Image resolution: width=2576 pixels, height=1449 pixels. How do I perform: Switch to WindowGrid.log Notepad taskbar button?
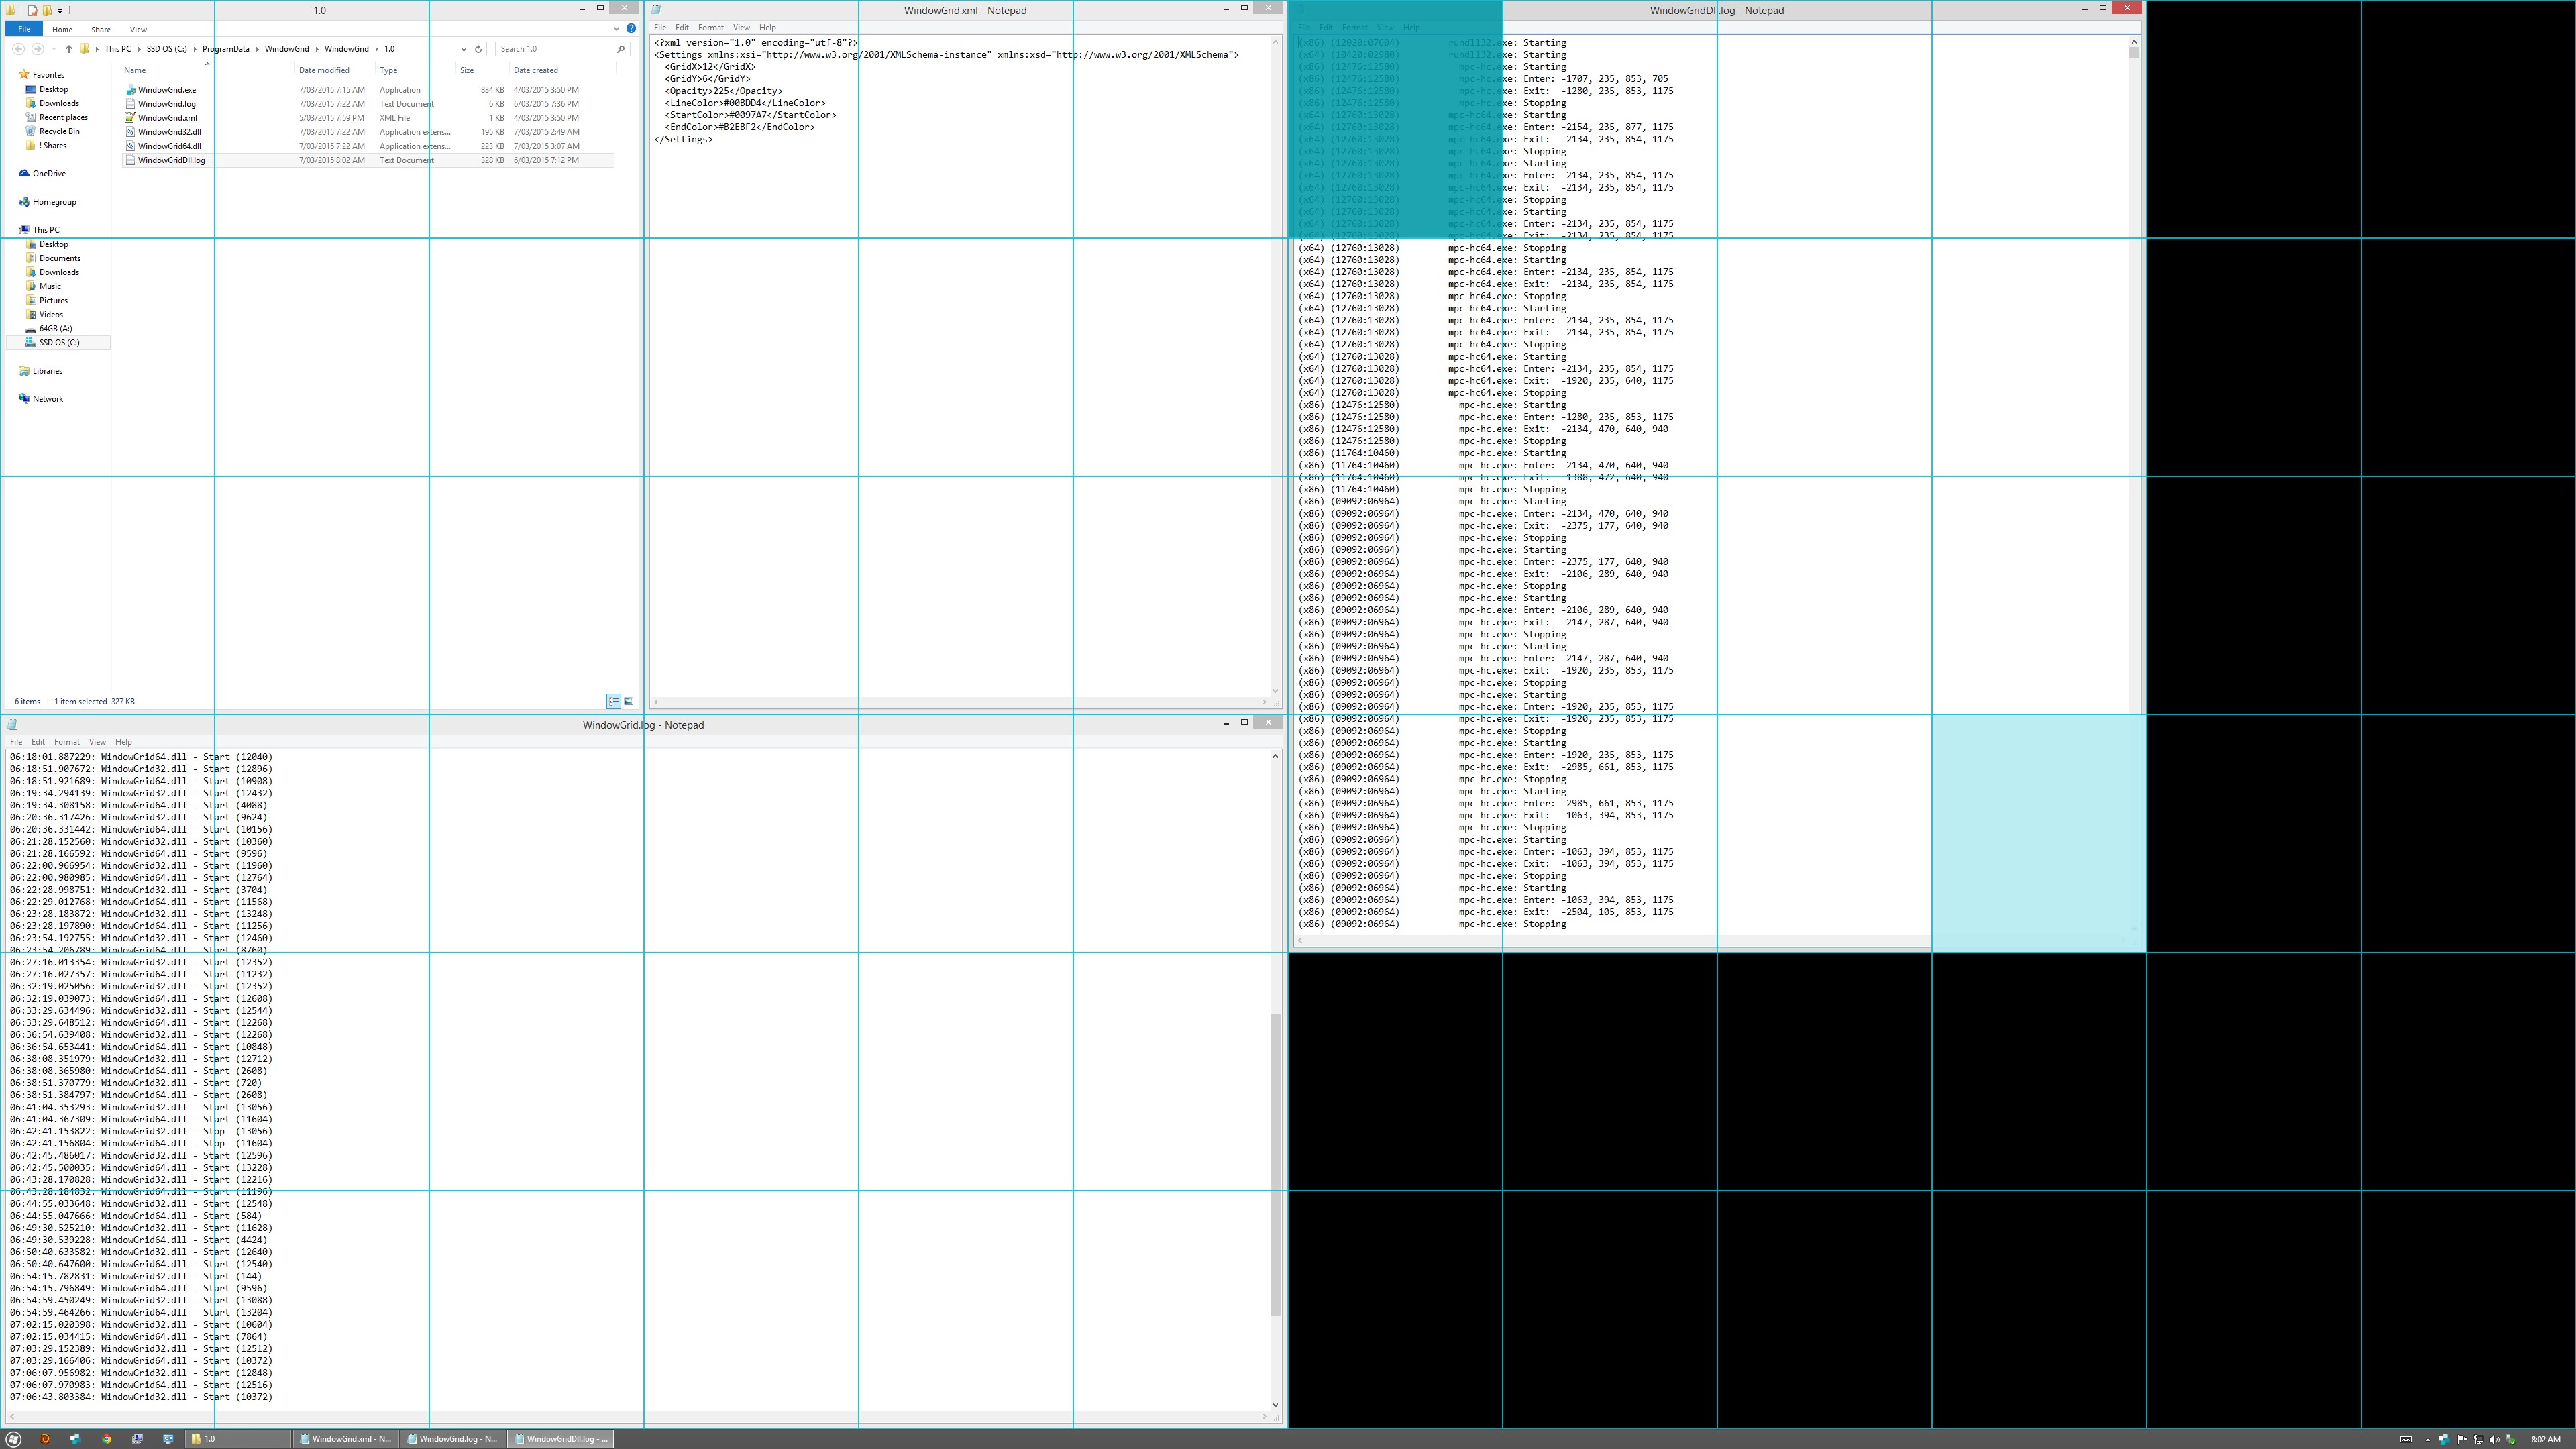pos(451,1439)
